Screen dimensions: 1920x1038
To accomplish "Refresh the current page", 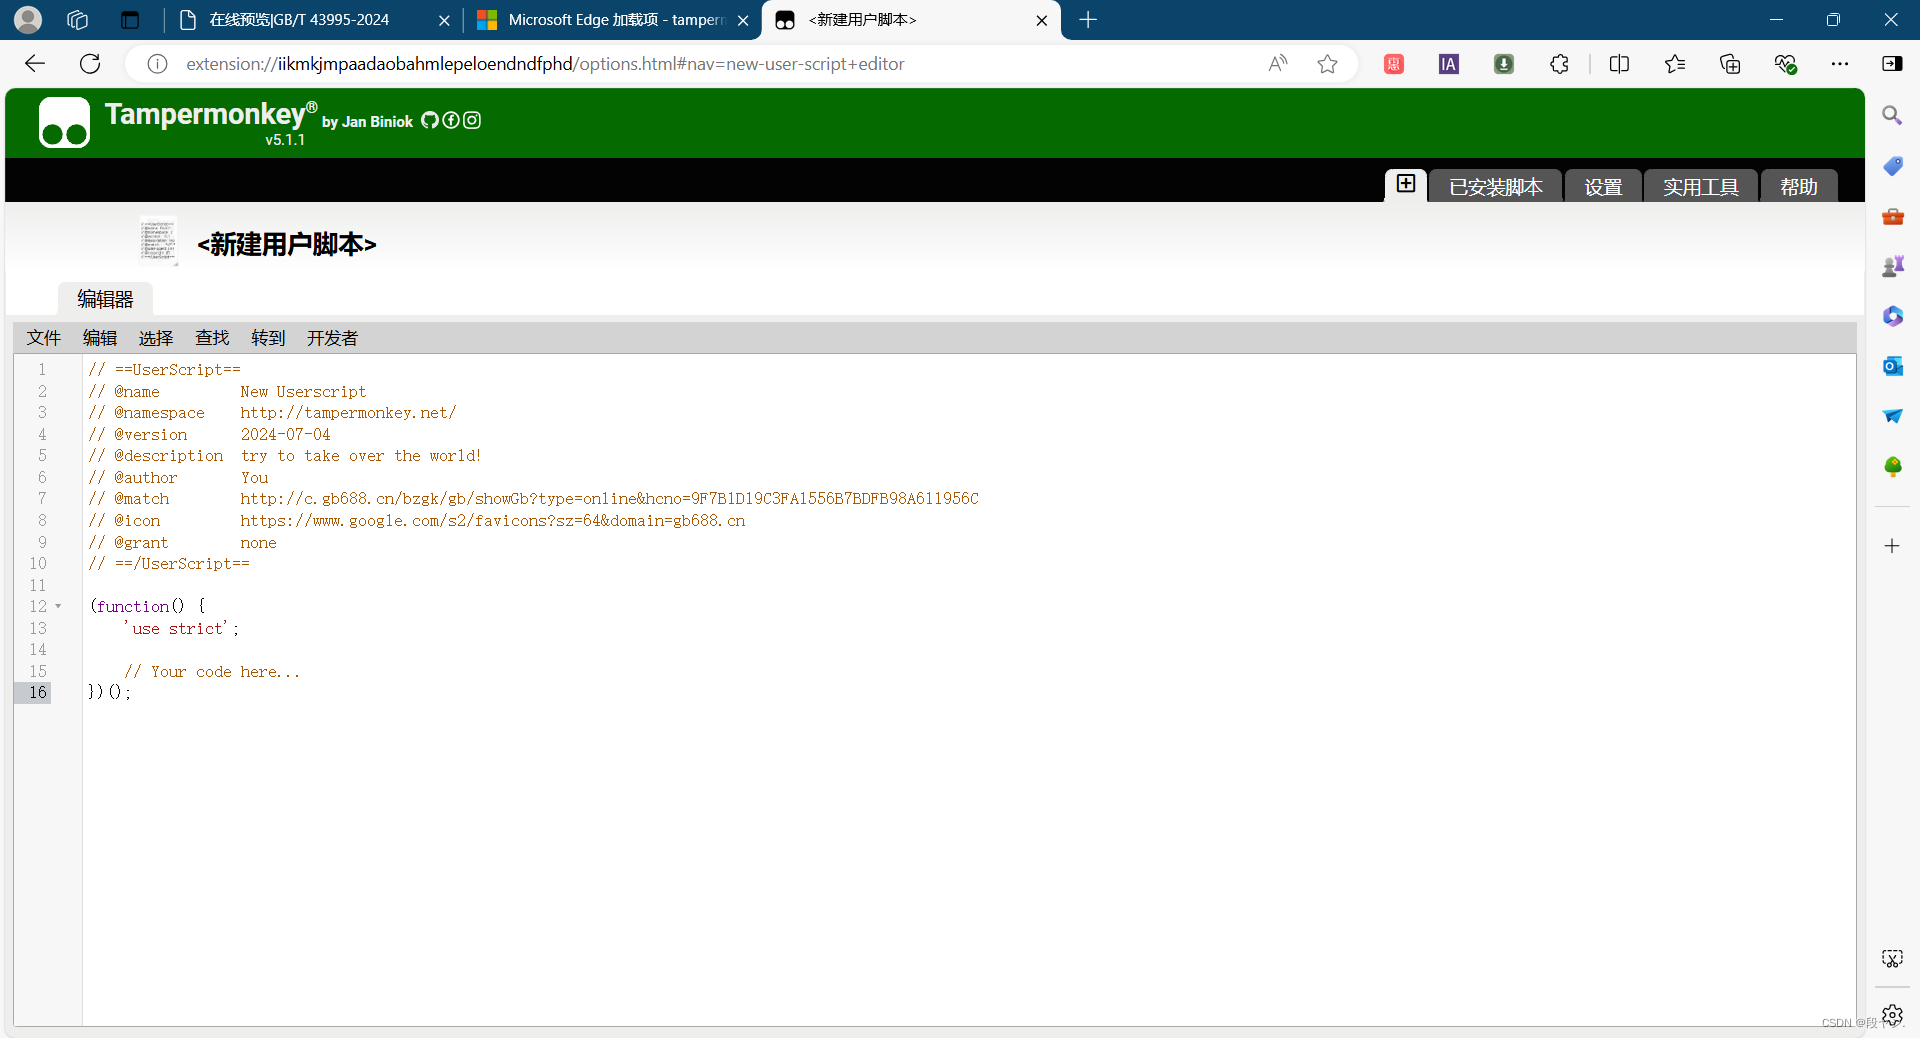I will [89, 63].
